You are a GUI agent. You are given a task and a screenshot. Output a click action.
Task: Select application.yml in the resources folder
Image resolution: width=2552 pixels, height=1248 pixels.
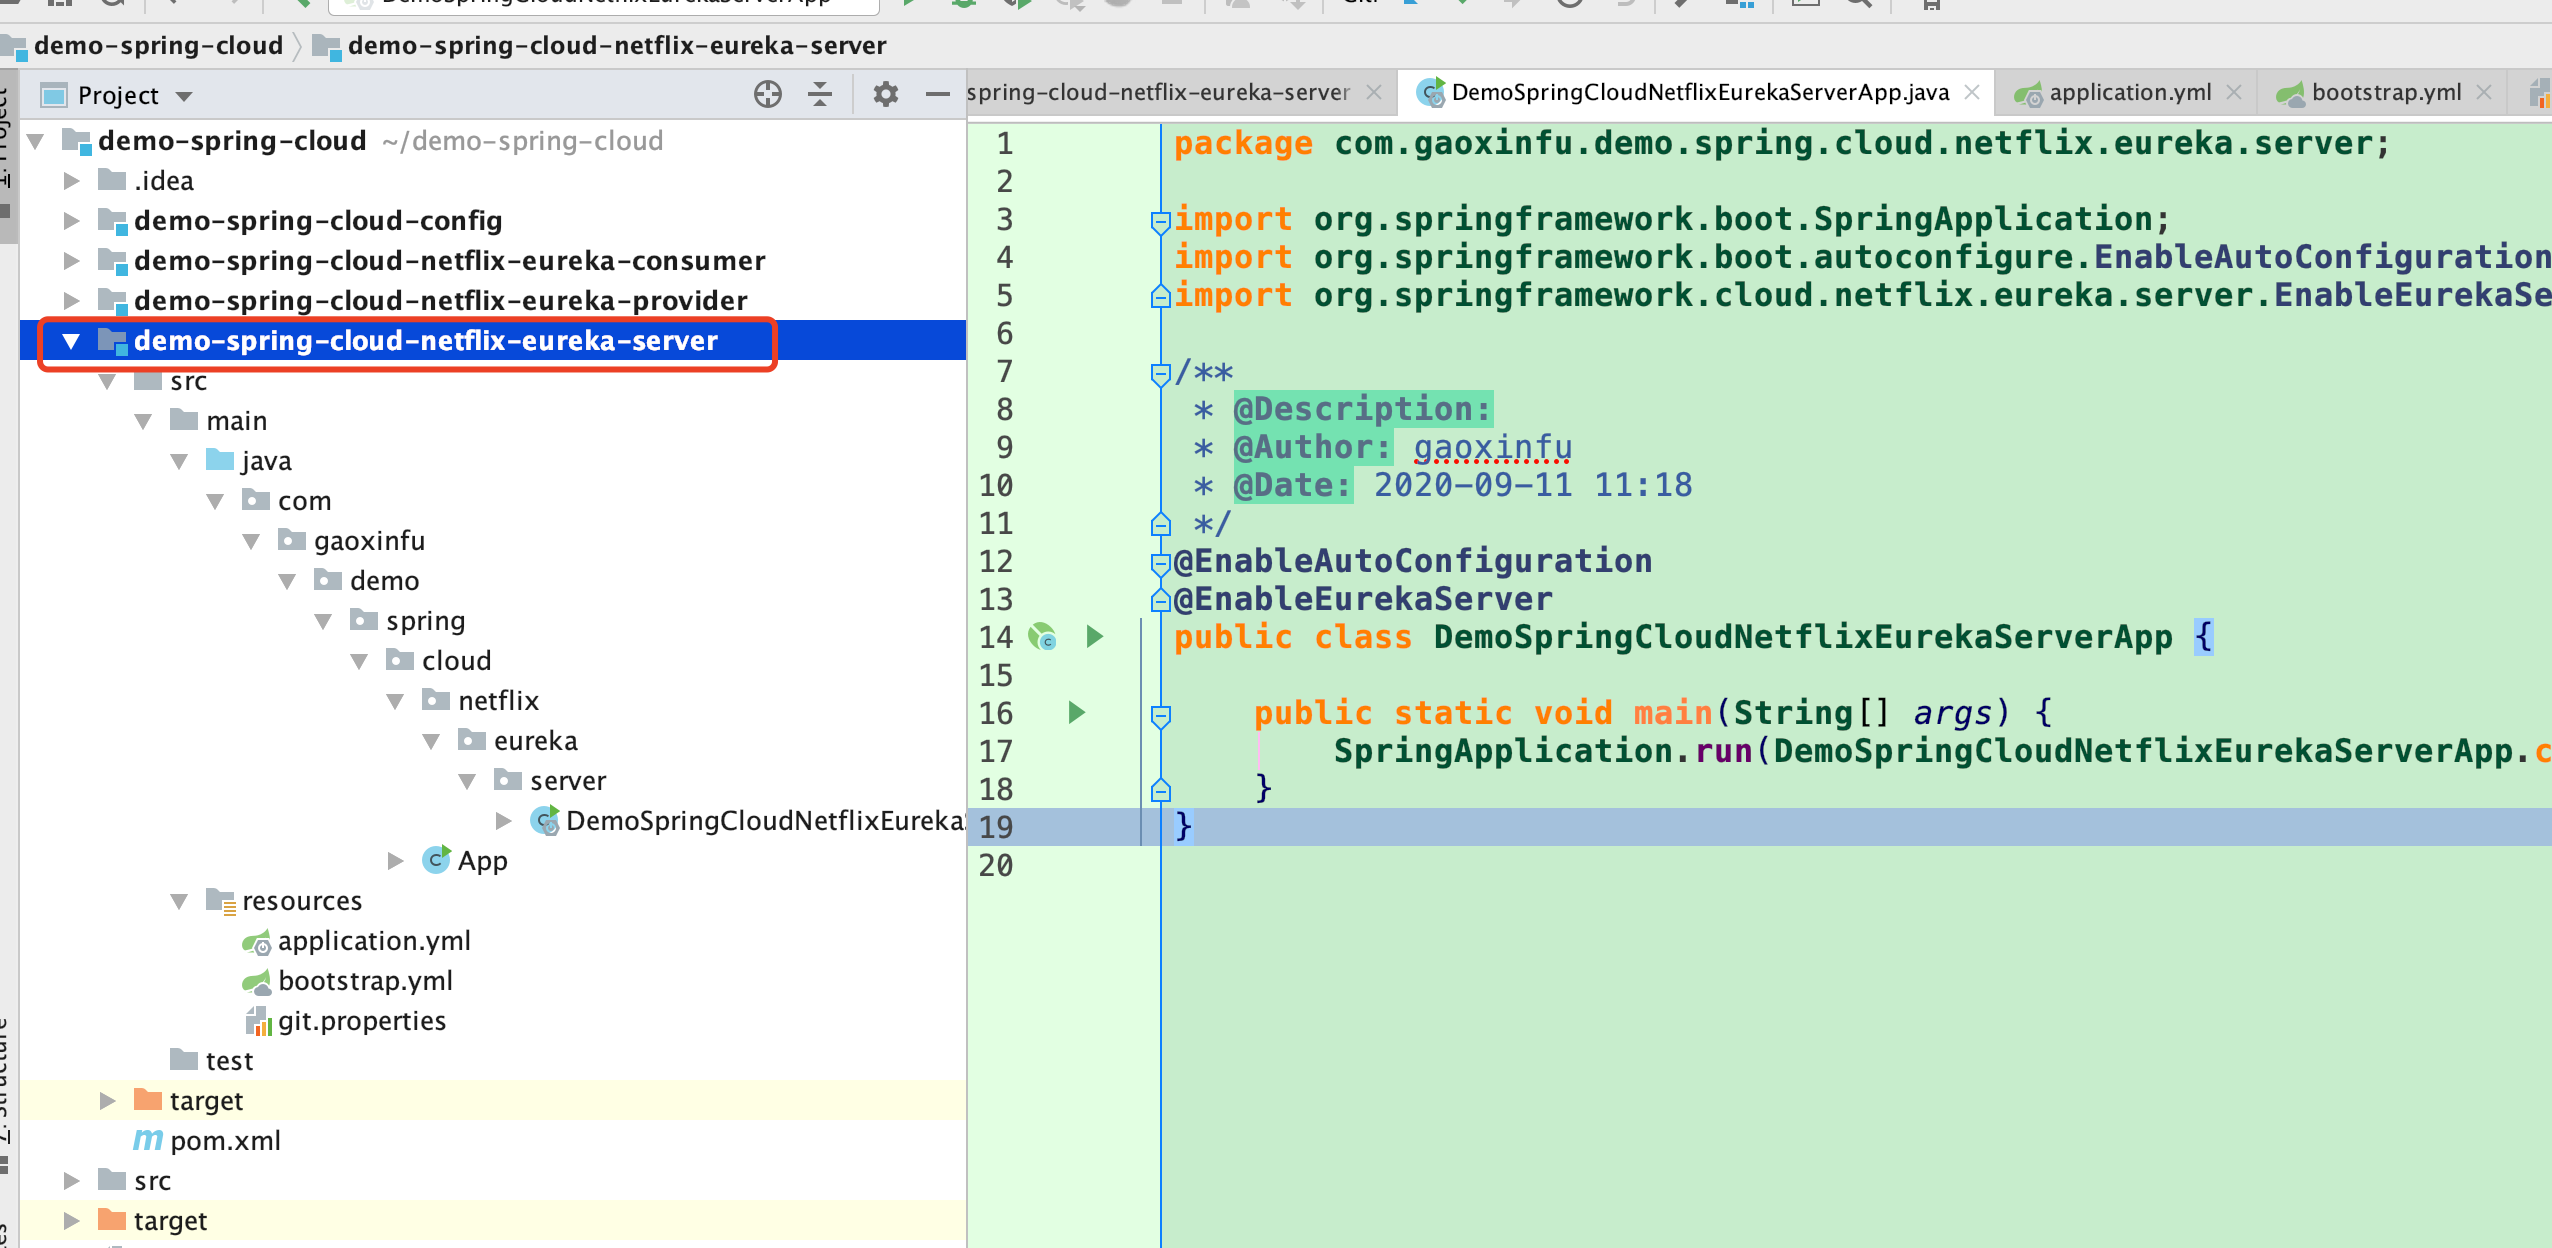374,941
